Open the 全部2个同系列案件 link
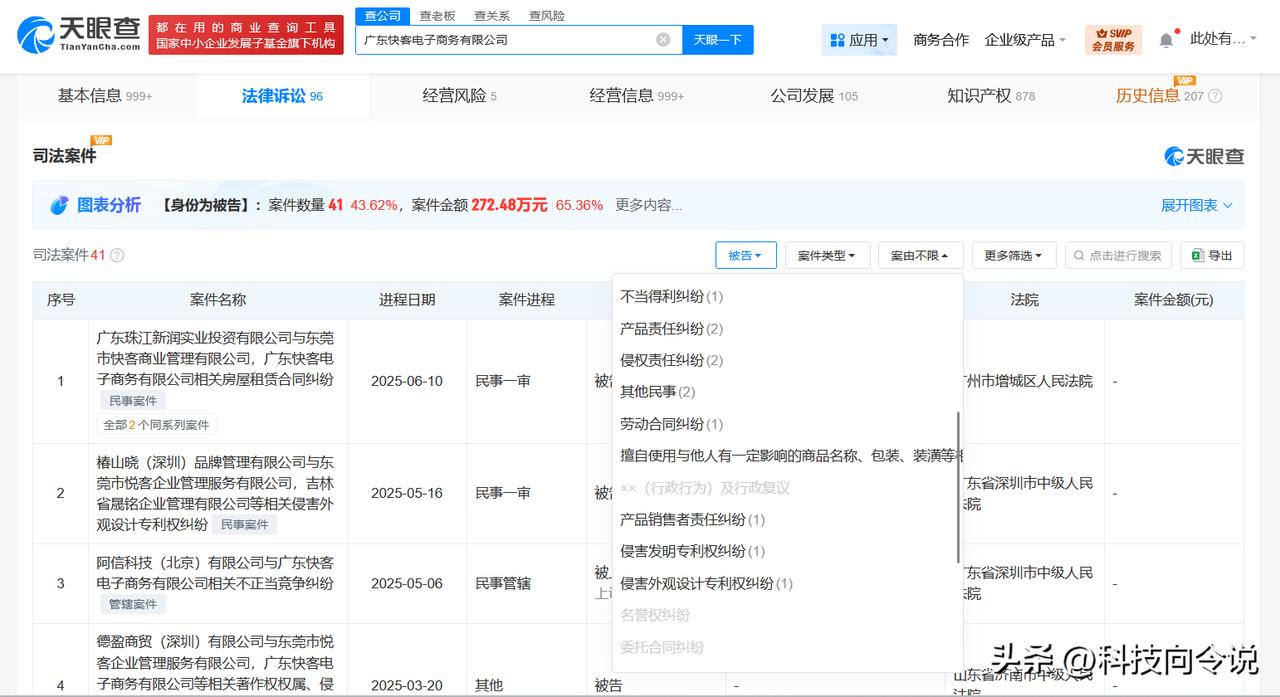Image resolution: width=1280 pixels, height=697 pixels. [157, 425]
